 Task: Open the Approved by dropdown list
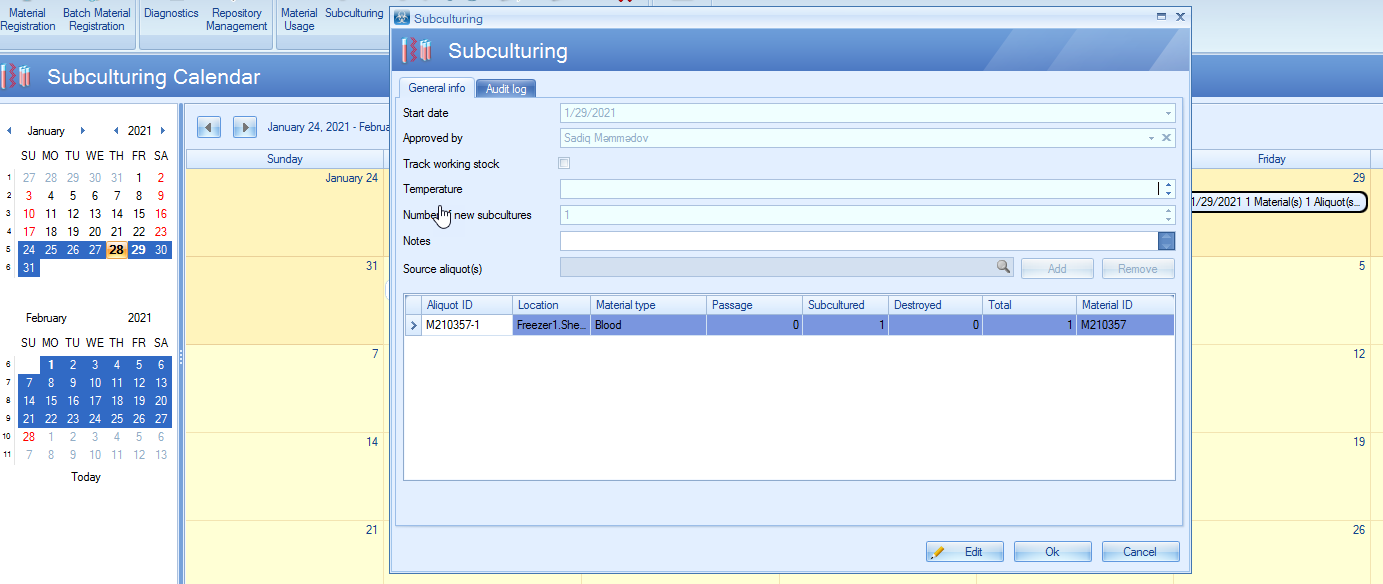click(1151, 138)
